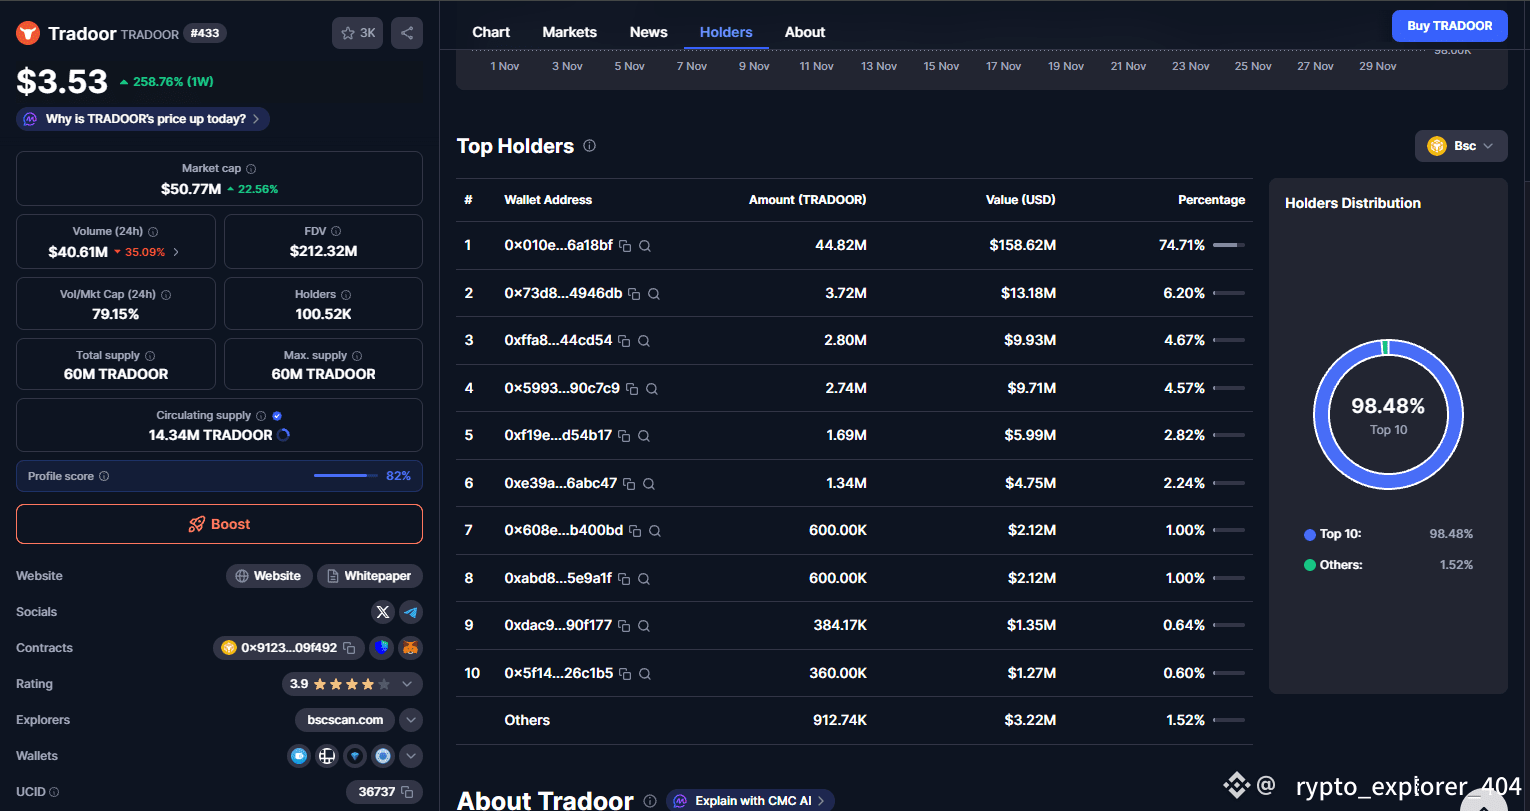Switch to the Chart tab
Viewport: 1530px width, 811px height.
point(491,32)
